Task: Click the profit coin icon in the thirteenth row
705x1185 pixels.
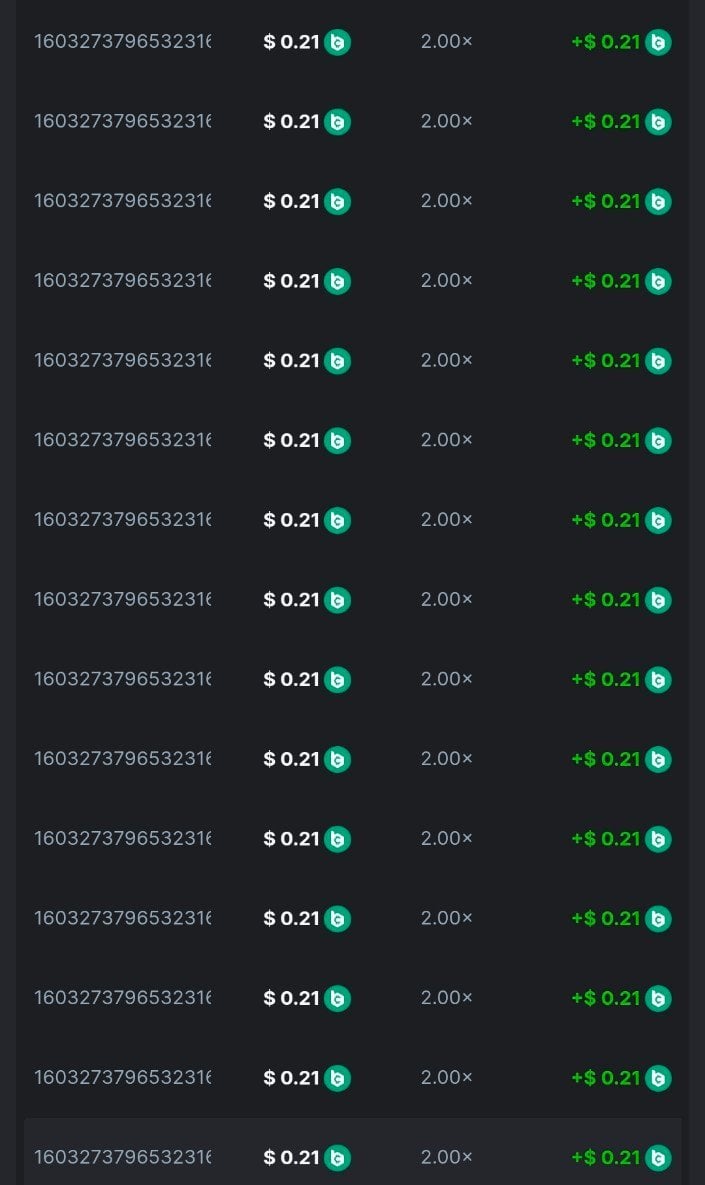Action: click(658, 999)
